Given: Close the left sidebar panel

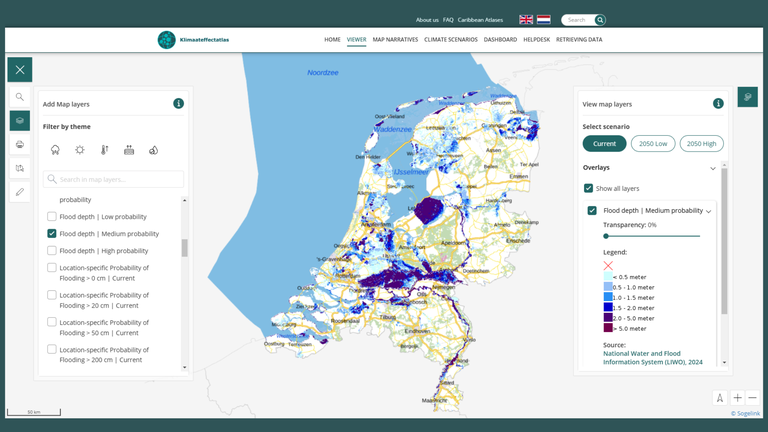Looking at the screenshot, I should click(x=20, y=70).
